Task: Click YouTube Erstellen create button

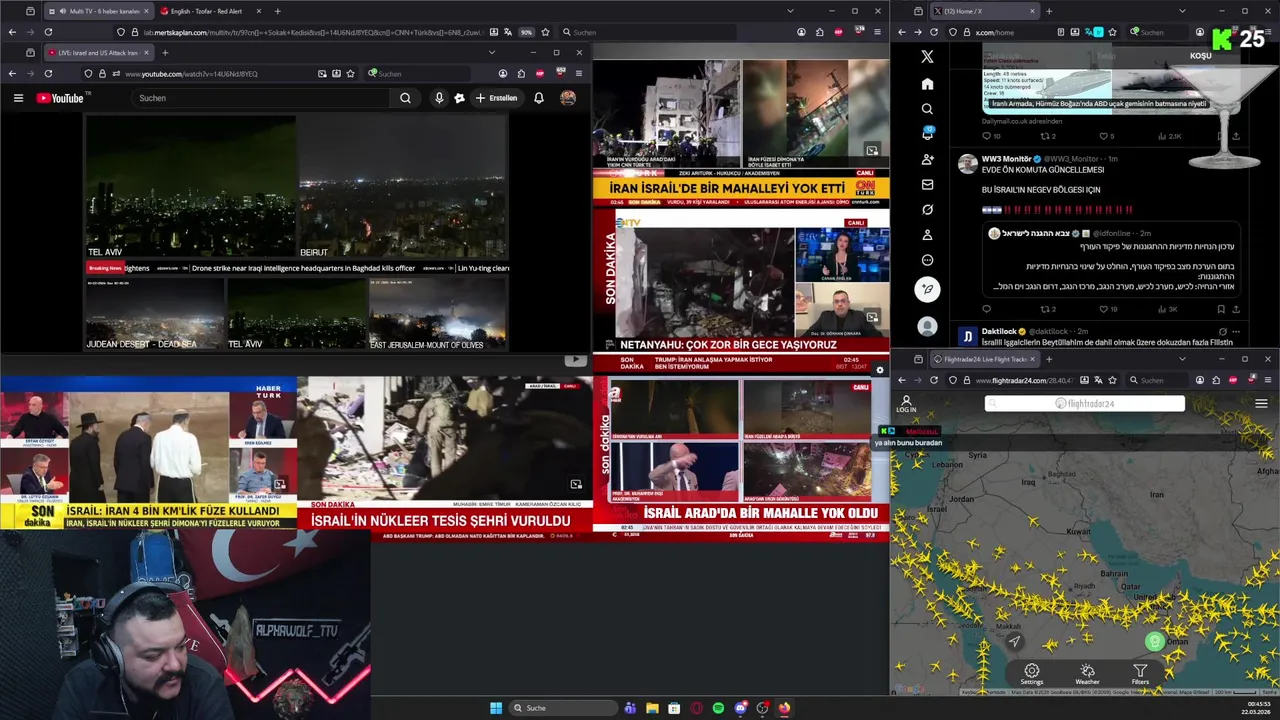Action: click(x=497, y=98)
